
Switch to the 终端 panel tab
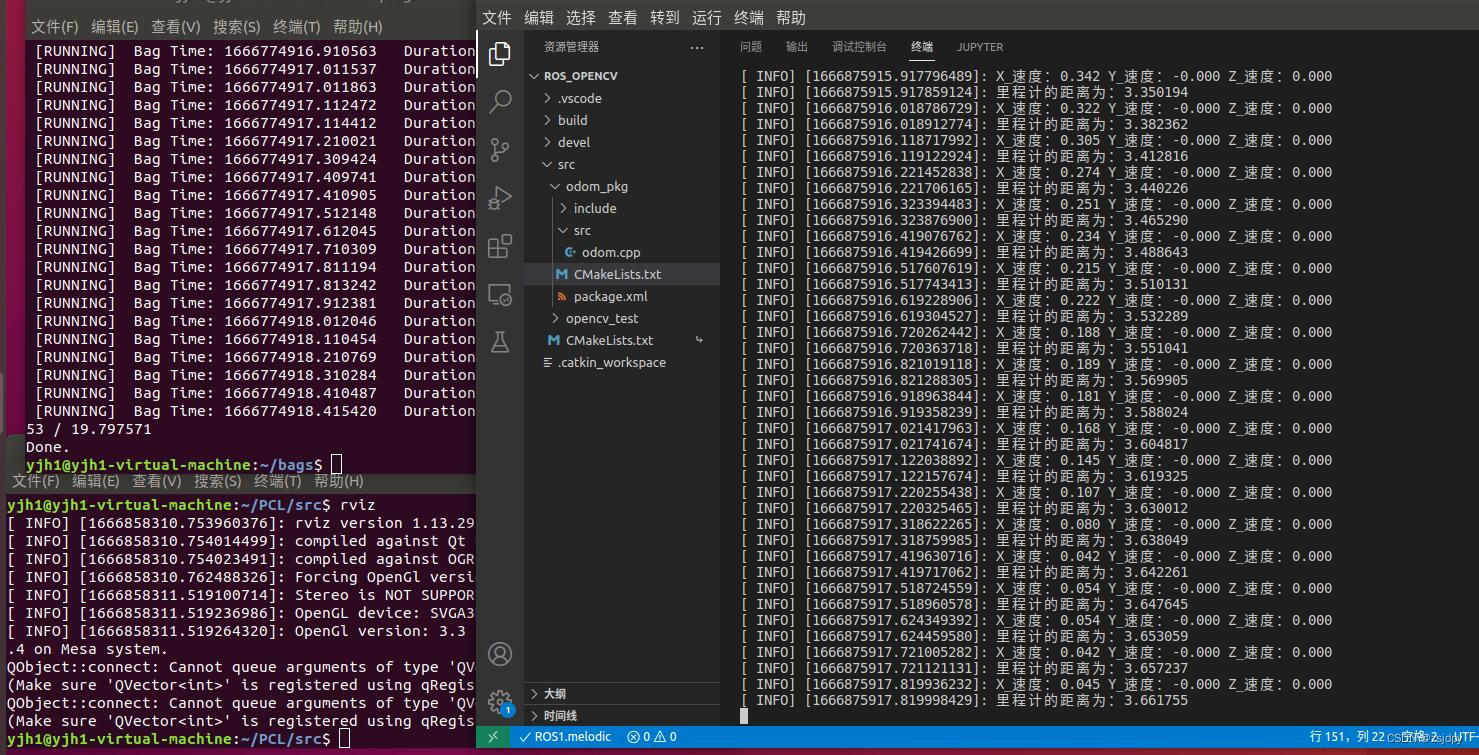tap(922, 47)
